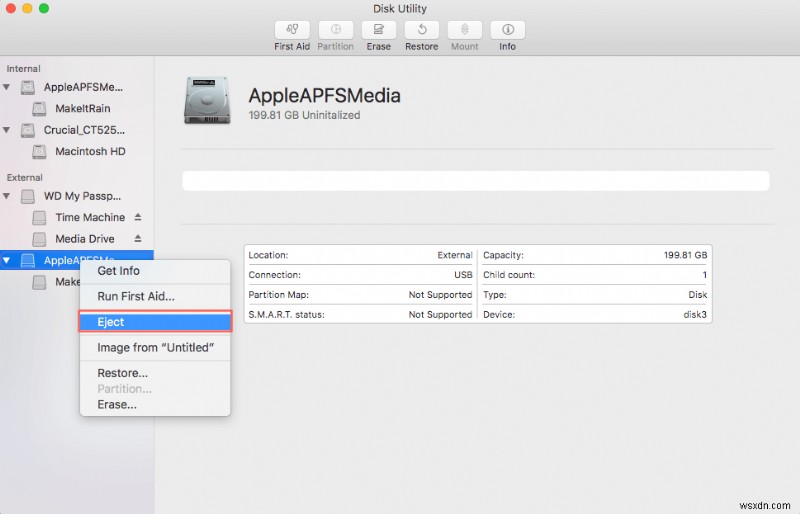Image resolution: width=800 pixels, height=514 pixels.
Task: Select Eject in the context menu
Action: 155,322
